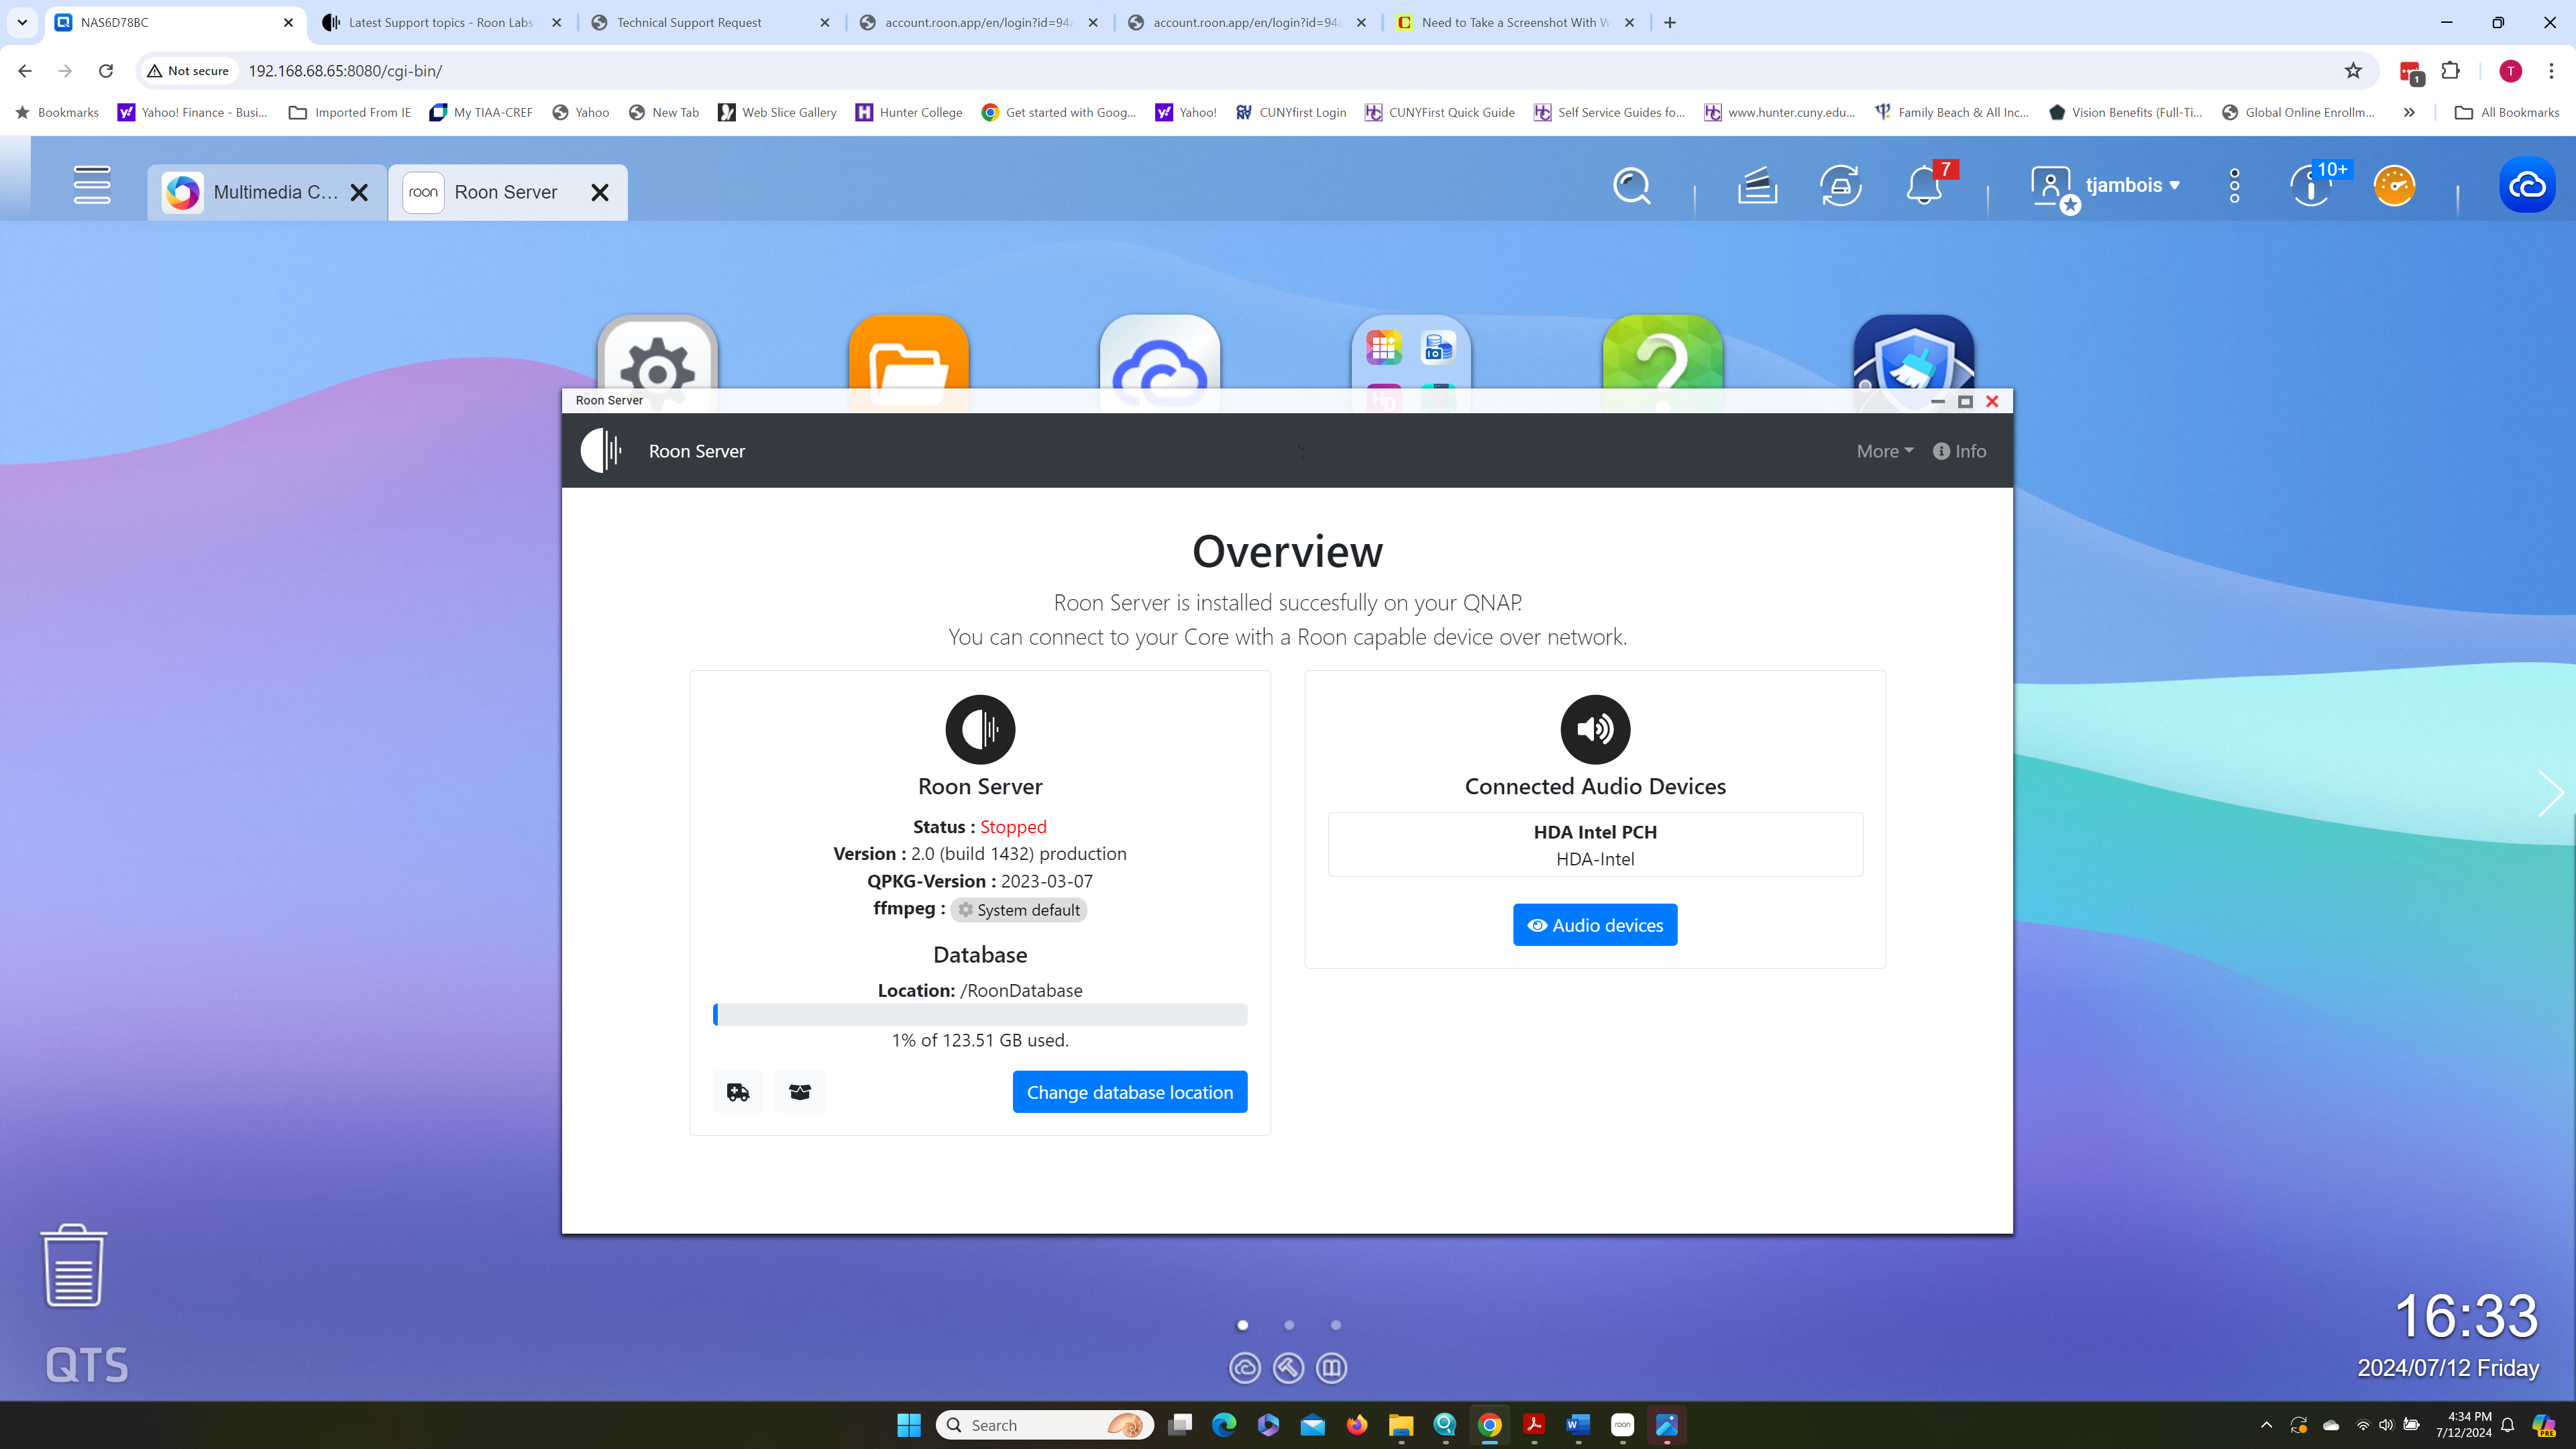Open the three-dot more options menu
This screenshot has width=2576, height=1449.
click(2234, 186)
